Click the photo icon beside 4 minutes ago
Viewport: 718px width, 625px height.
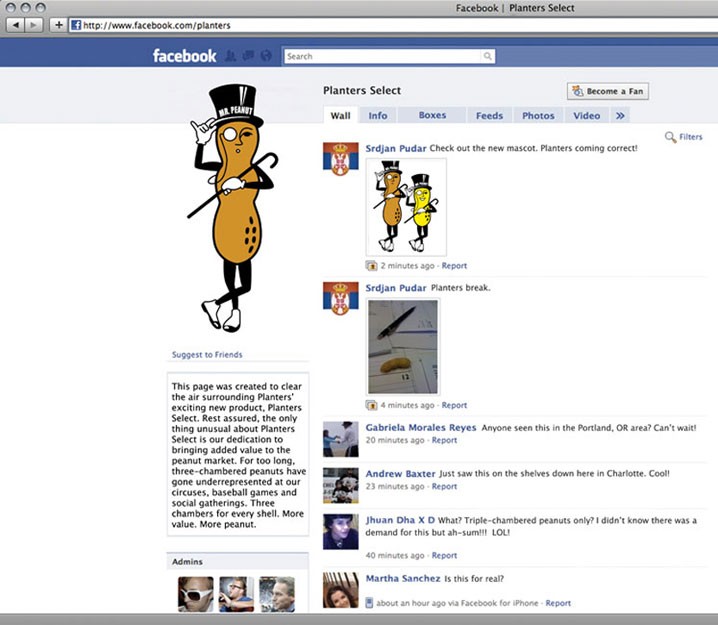(x=371, y=405)
